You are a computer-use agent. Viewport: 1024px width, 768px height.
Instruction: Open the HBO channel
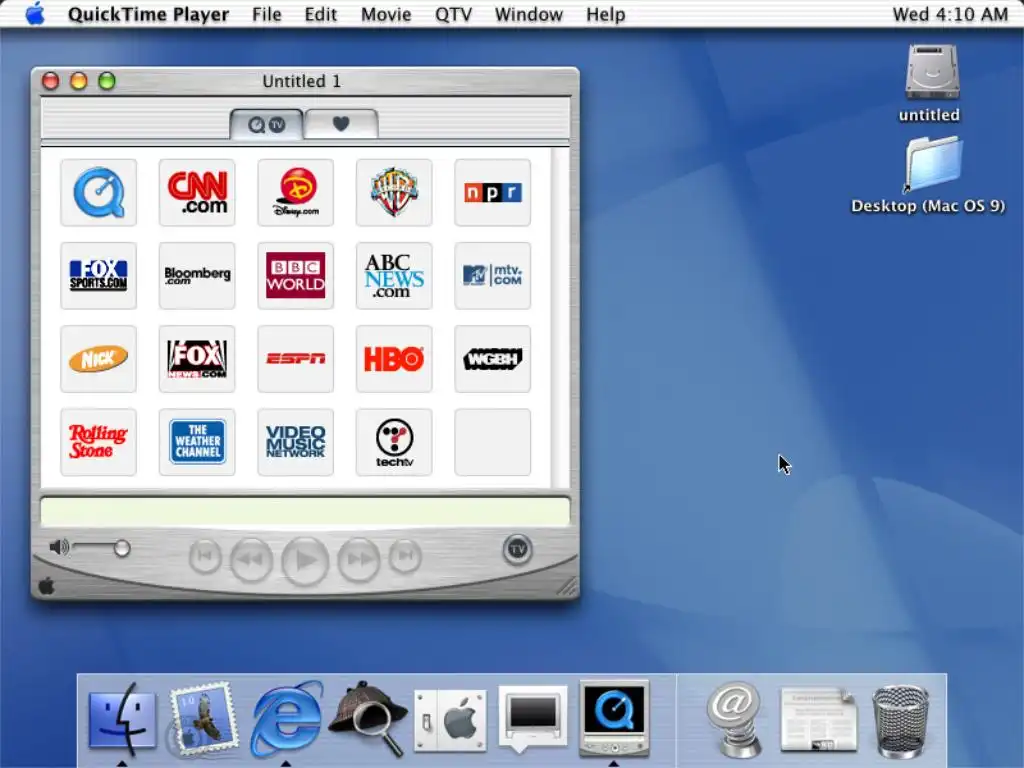coord(394,359)
